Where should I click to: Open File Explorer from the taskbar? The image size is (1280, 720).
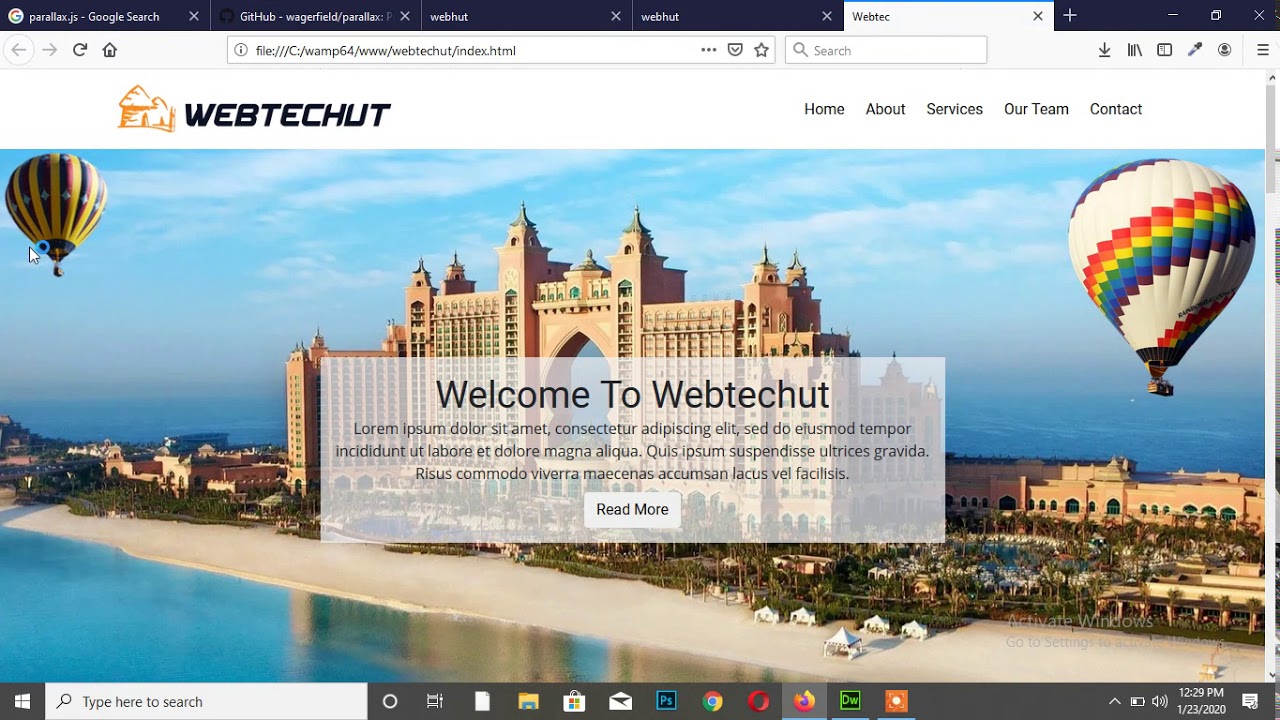click(x=528, y=701)
